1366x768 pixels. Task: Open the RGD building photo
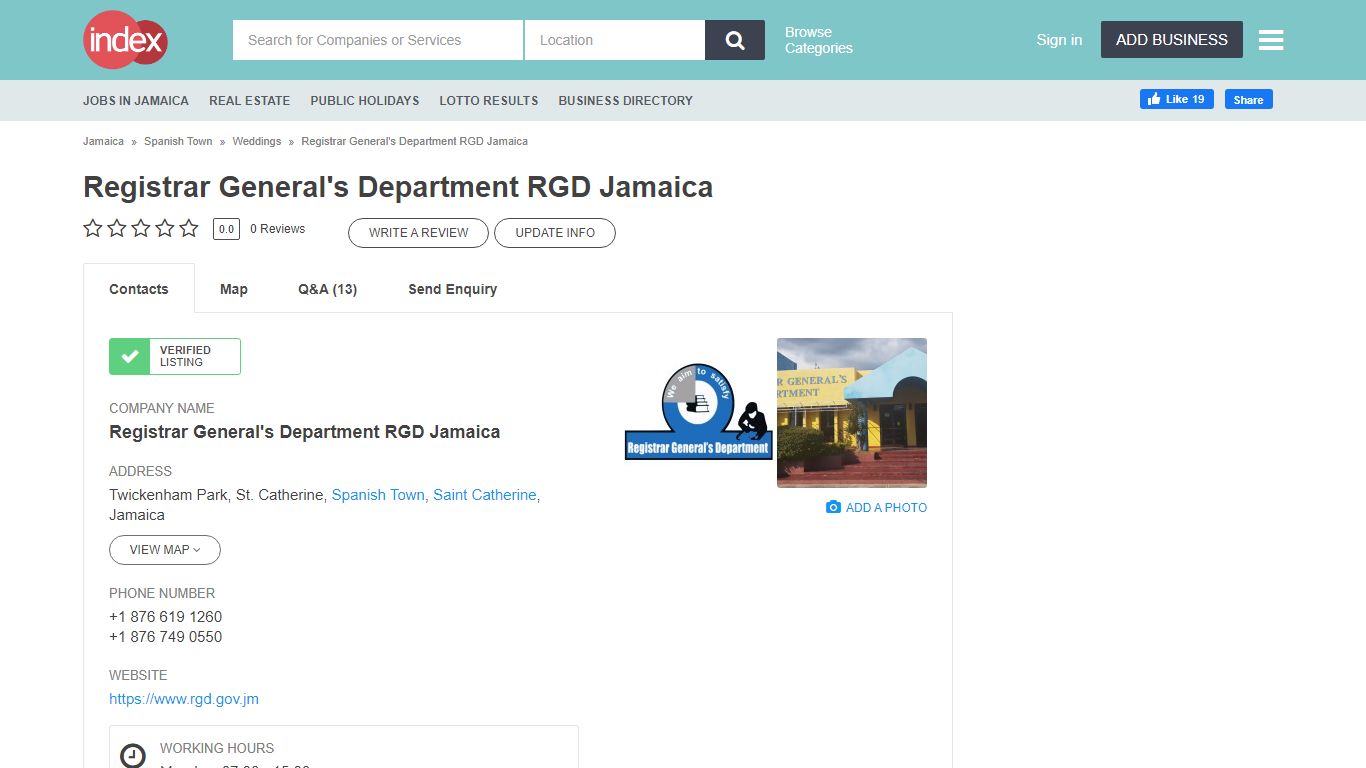tap(852, 413)
